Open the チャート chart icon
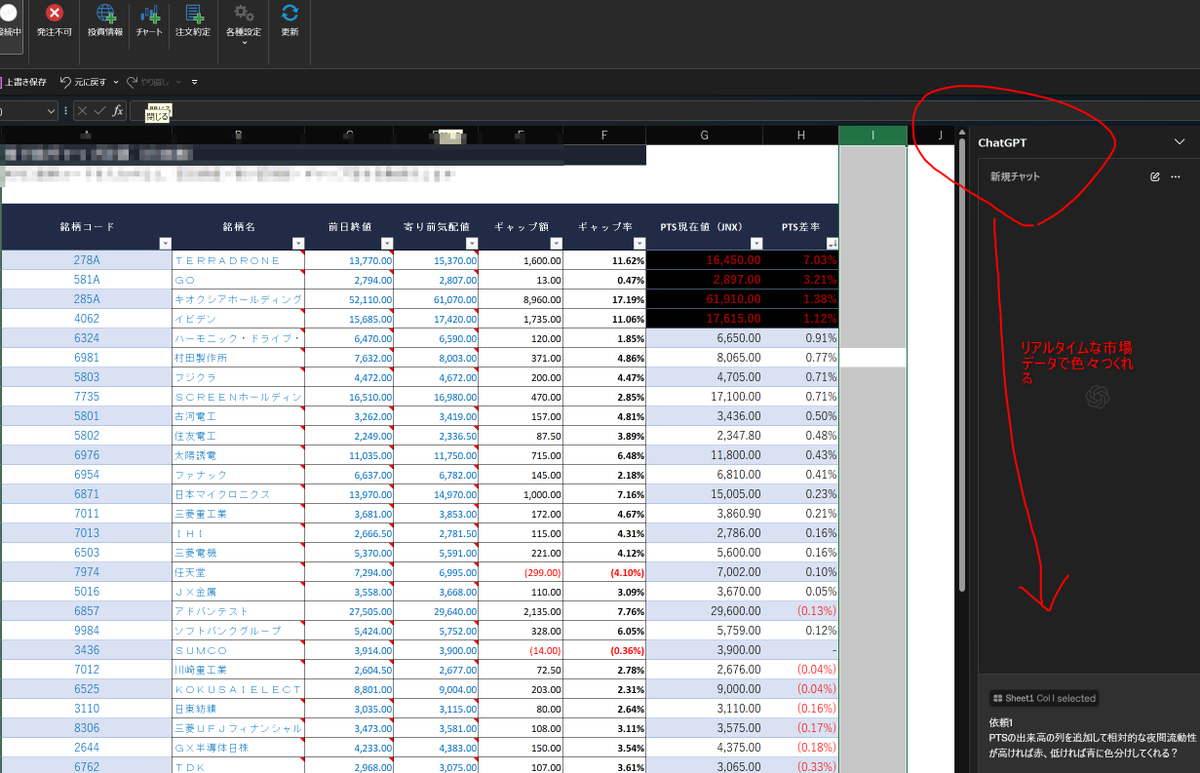1200x773 pixels. (x=149, y=13)
